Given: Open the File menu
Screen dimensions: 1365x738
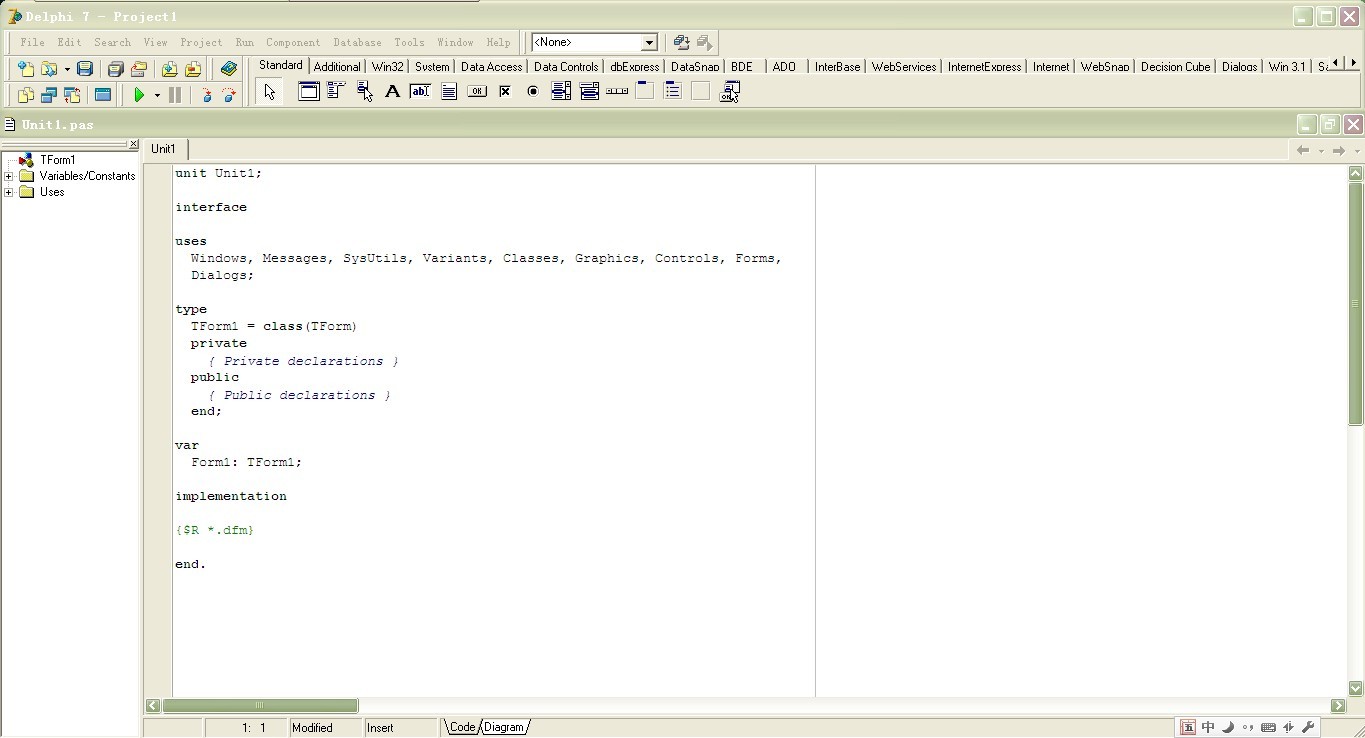Looking at the screenshot, I should point(32,42).
